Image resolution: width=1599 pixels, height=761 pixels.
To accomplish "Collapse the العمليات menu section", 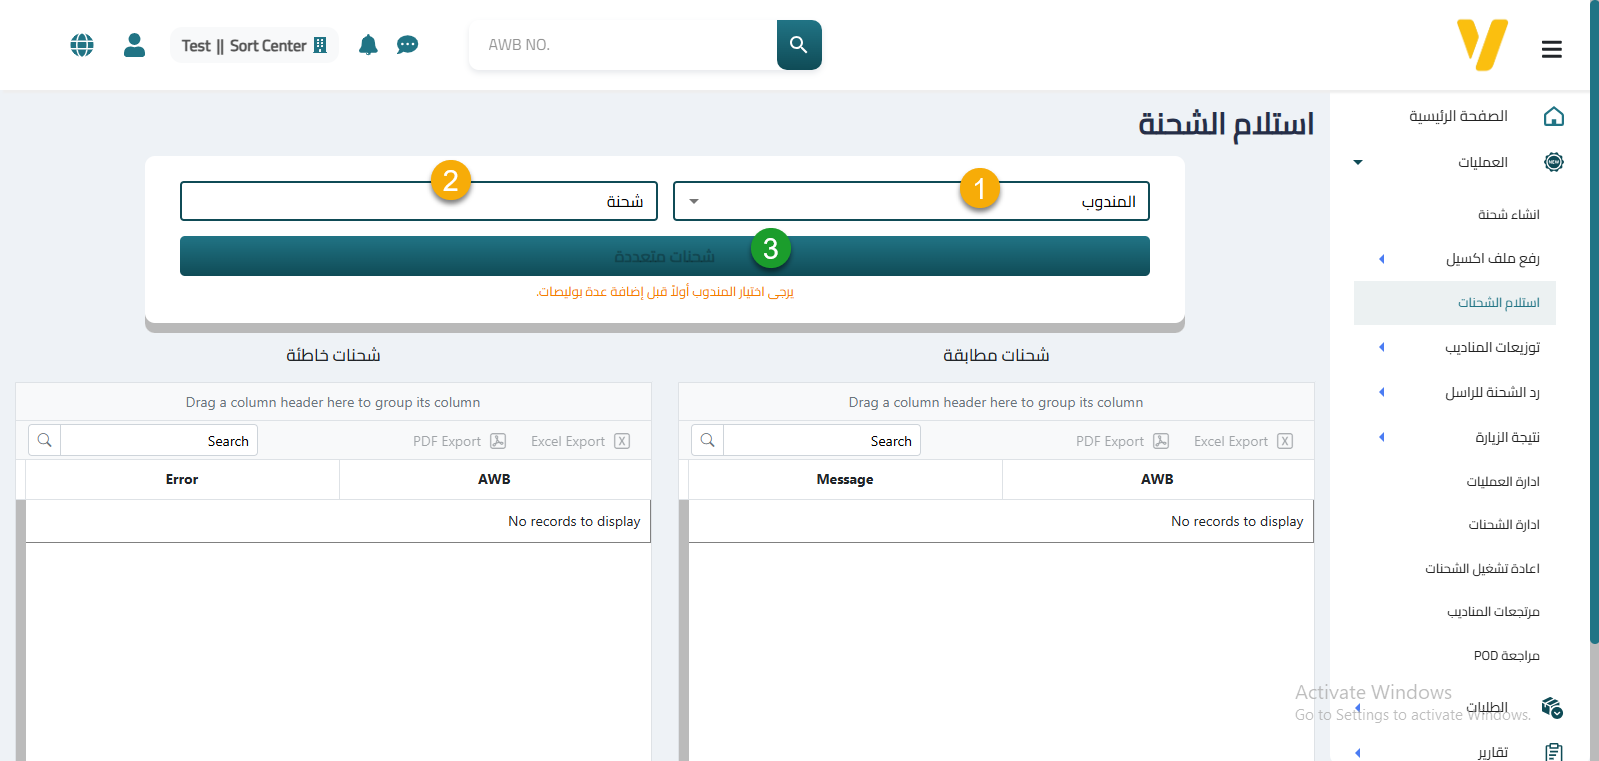I will (1358, 162).
